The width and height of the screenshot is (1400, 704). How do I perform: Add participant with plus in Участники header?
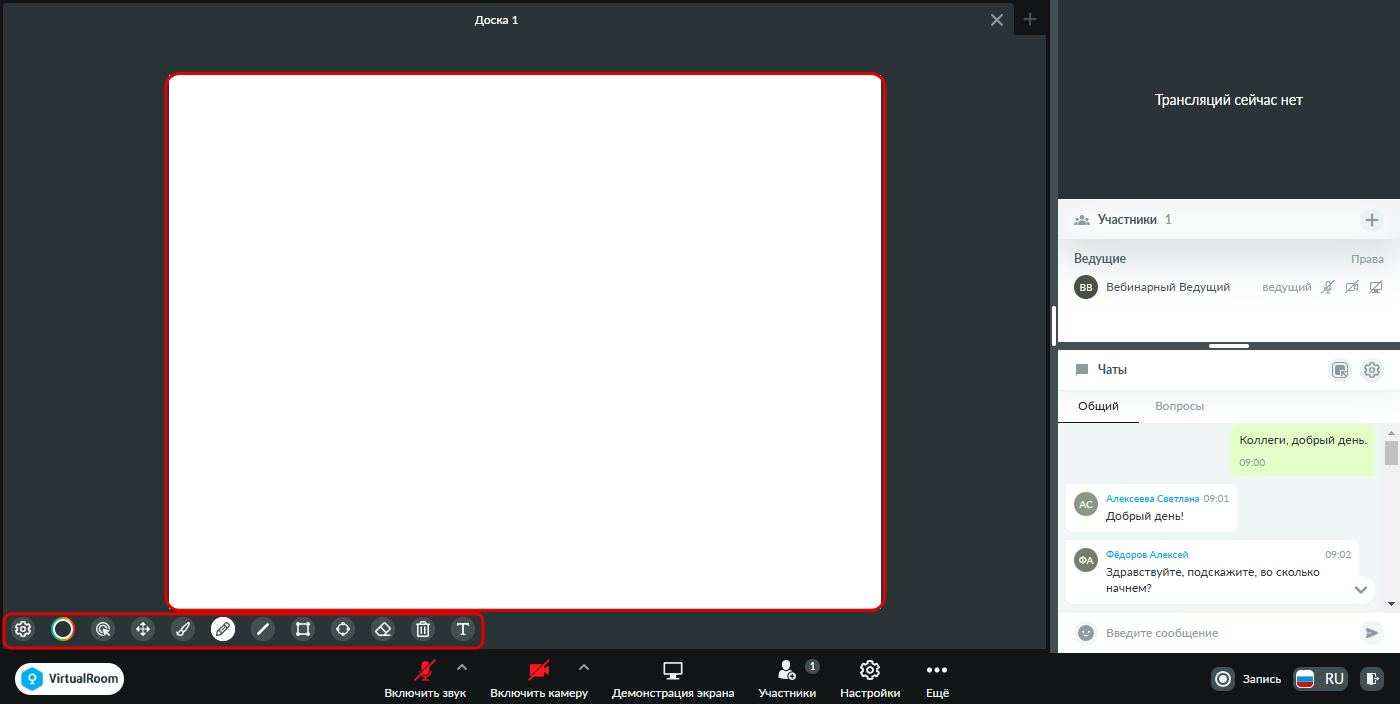(1372, 220)
